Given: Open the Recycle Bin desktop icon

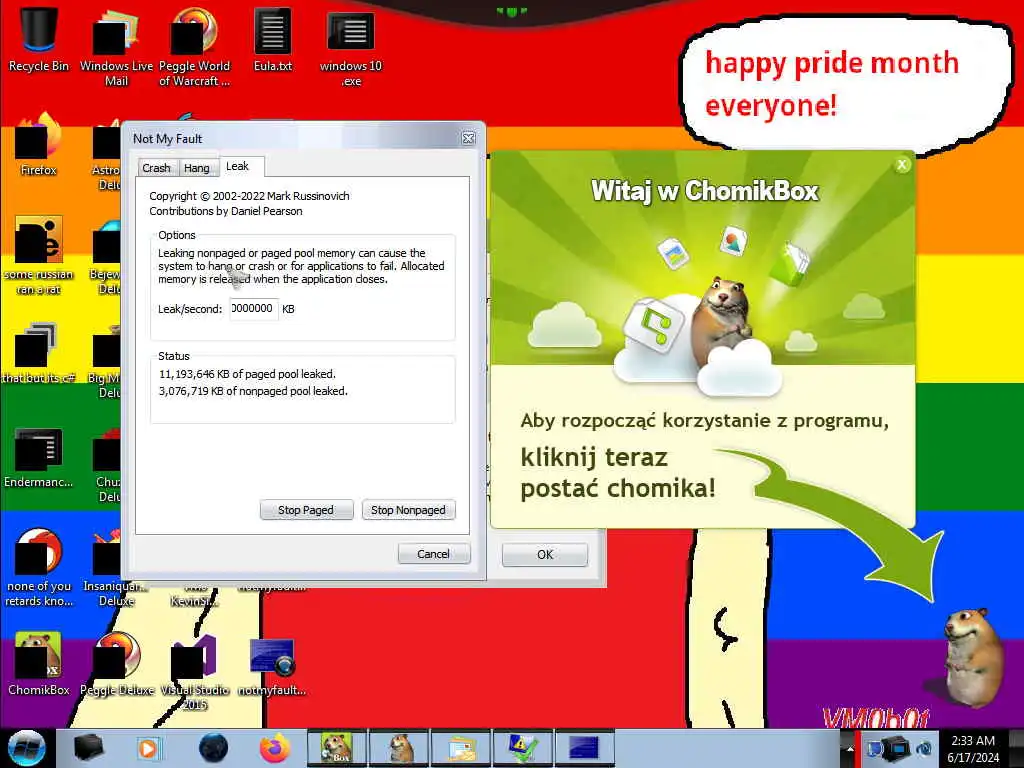Looking at the screenshot, I should click(39, 38).
